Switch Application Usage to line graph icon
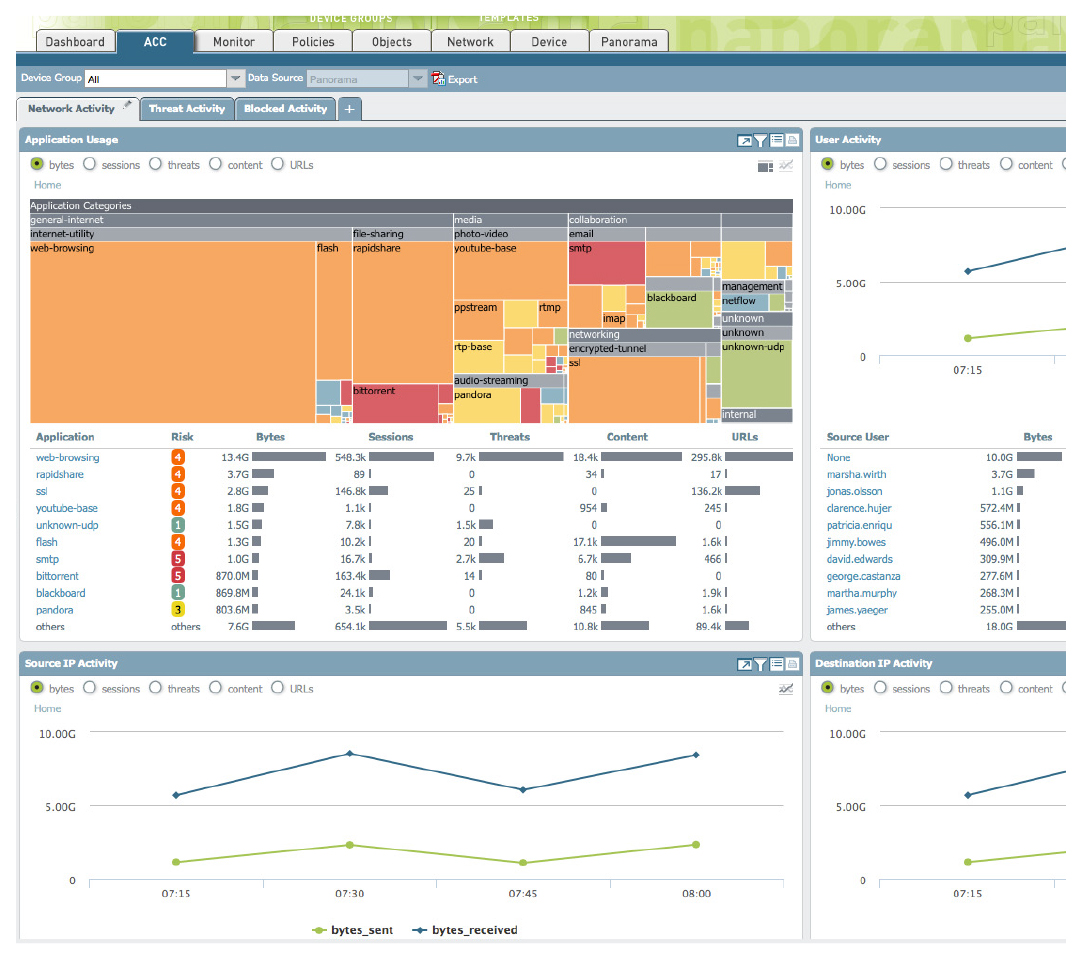Viewport: 1075px width, 961px height. (786, 166)
